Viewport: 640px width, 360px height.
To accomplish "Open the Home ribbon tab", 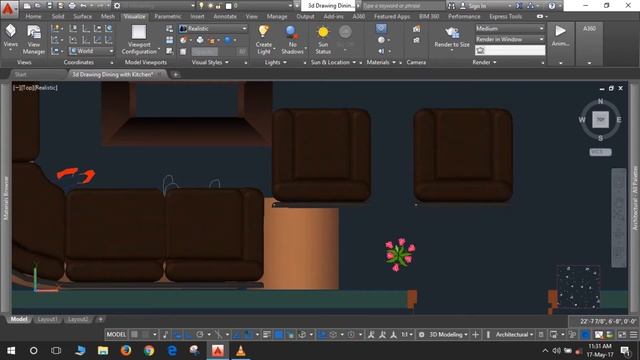I will pyautogui.click(x=33, y=17).
